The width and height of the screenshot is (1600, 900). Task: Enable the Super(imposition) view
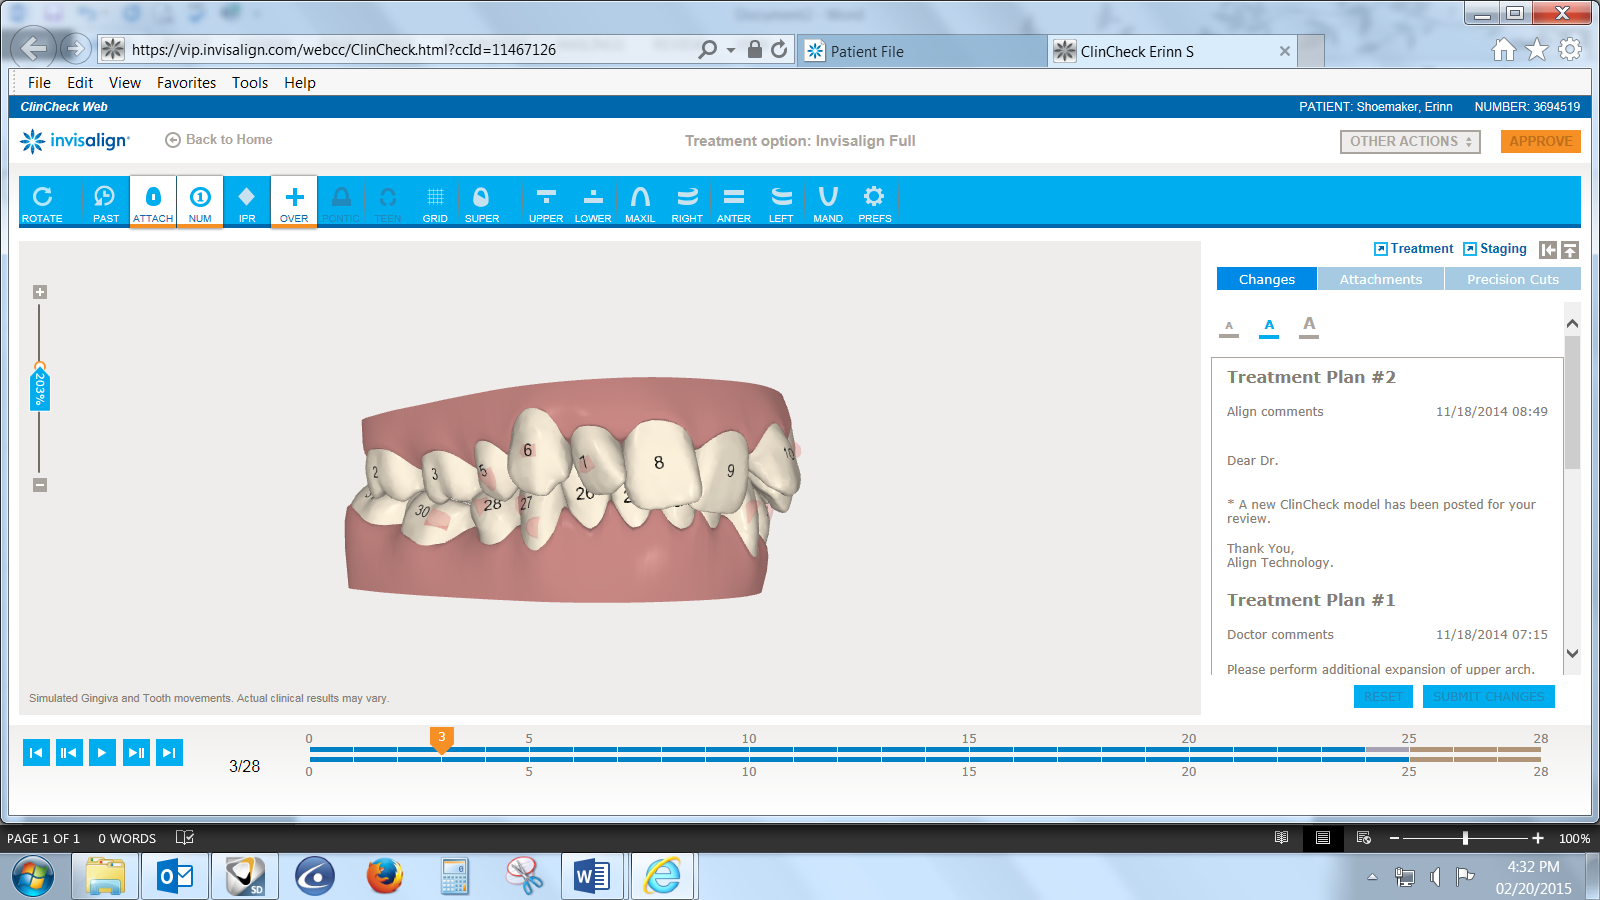click(x=482, y=201)
